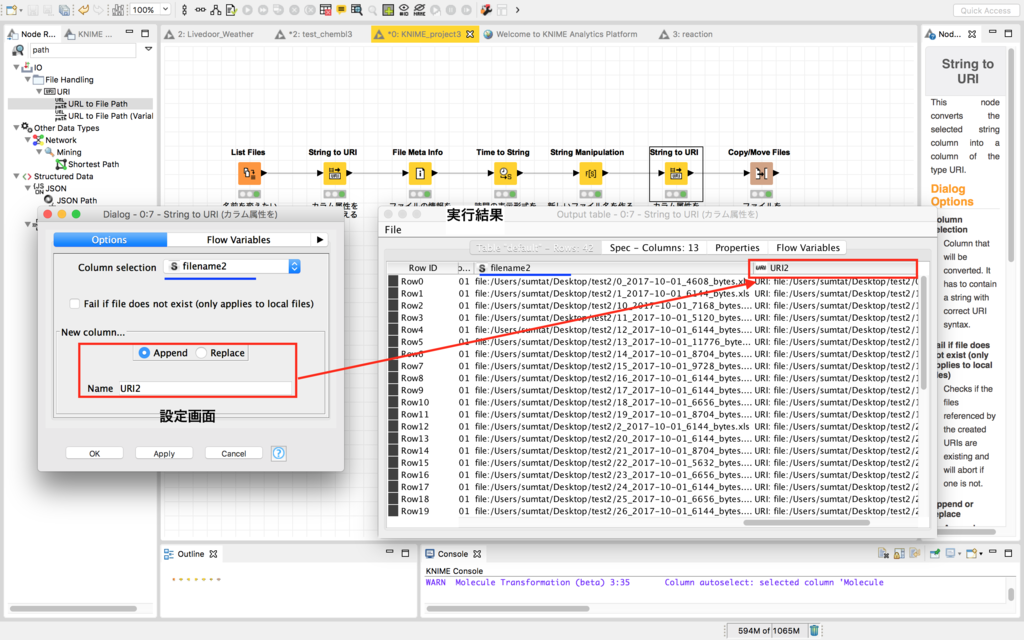Image resolution: width=1024 pixels, height=640 pixels.
Task: Click the Open Console icon
Action: 971,554
